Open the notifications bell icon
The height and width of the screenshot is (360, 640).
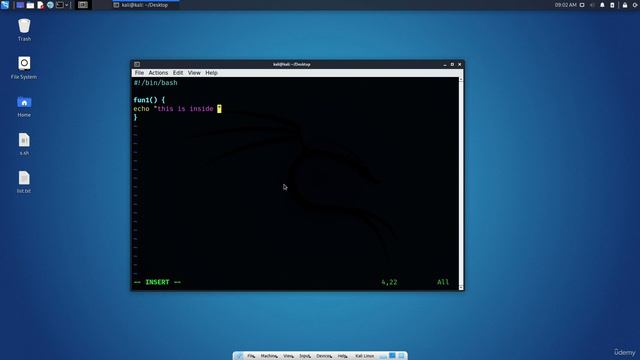pyautogui.click(x=602, y=5)
